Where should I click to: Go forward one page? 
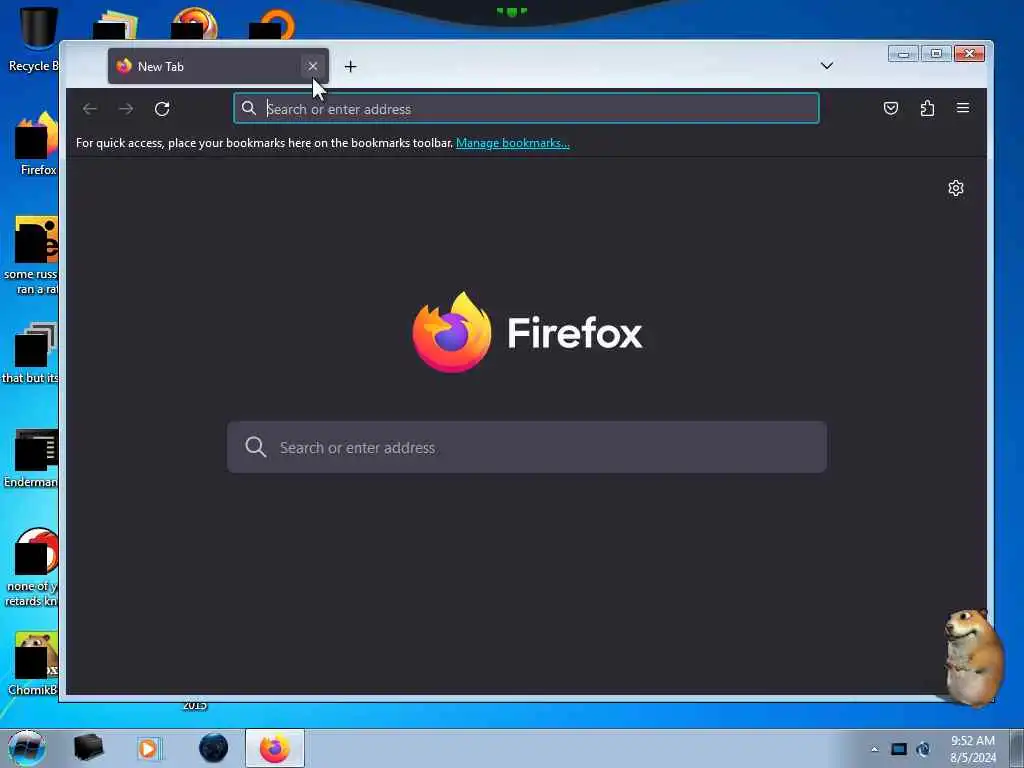[126, 109]
